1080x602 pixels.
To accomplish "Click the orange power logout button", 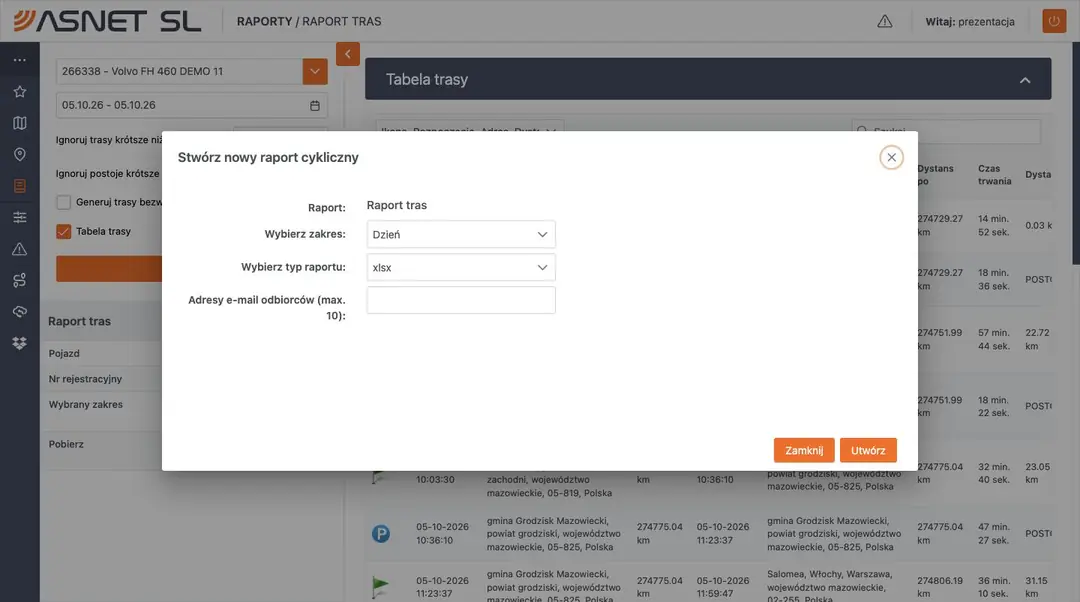I will tap(1054, 21).
